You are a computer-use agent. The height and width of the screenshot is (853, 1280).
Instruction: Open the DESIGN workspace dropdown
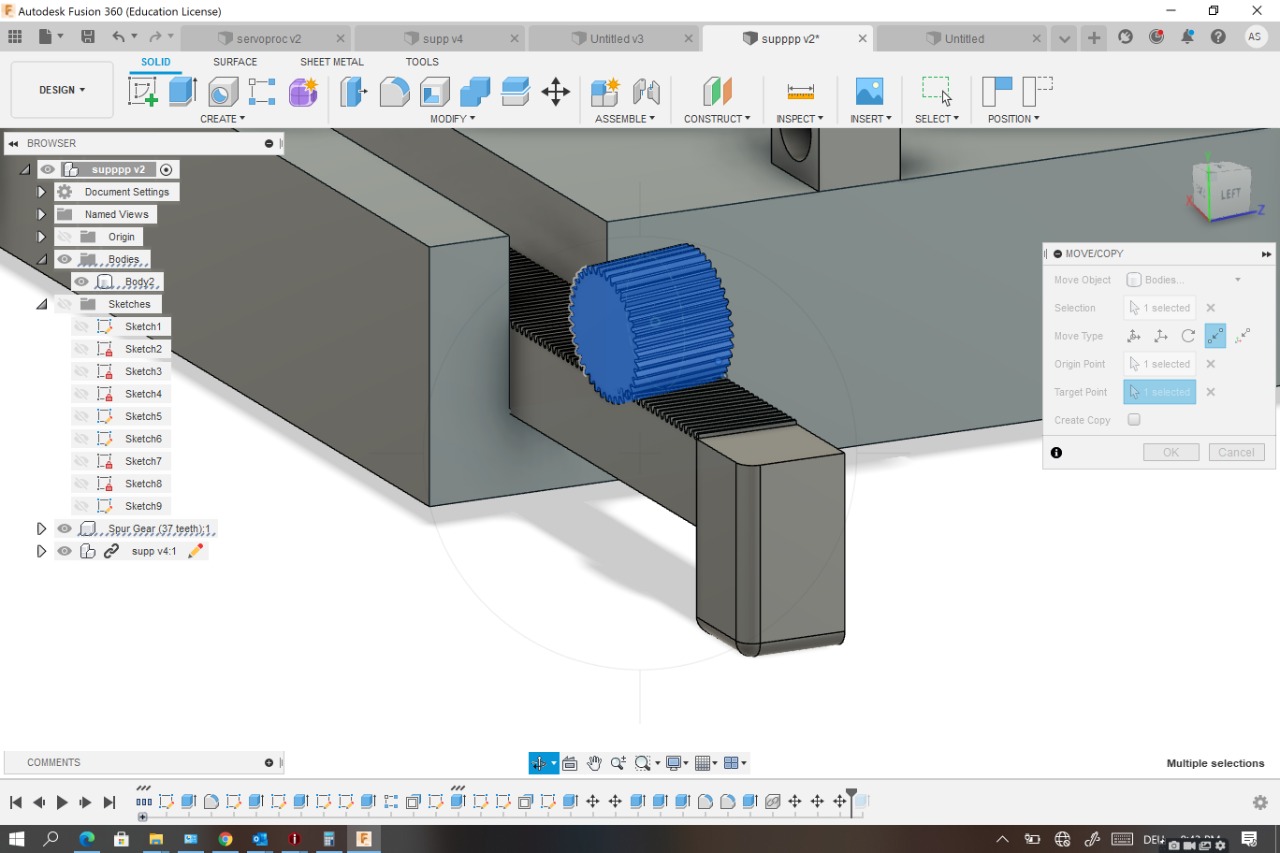[62, 90]
